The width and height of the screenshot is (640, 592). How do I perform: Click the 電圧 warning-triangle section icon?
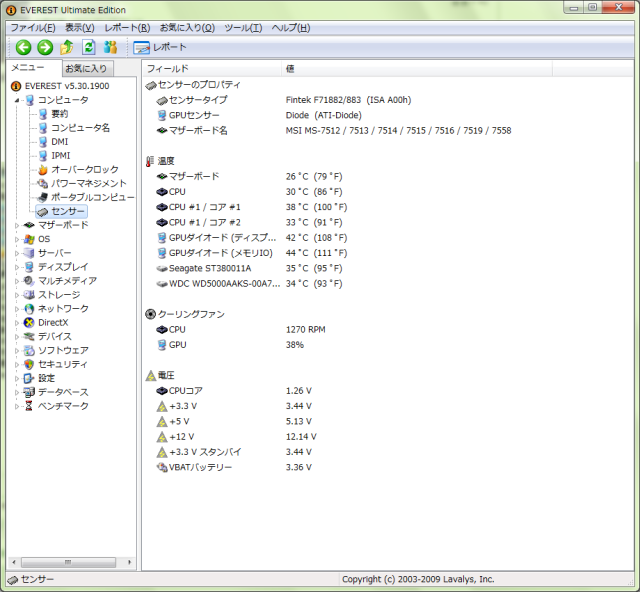click(x=151, y=376)
